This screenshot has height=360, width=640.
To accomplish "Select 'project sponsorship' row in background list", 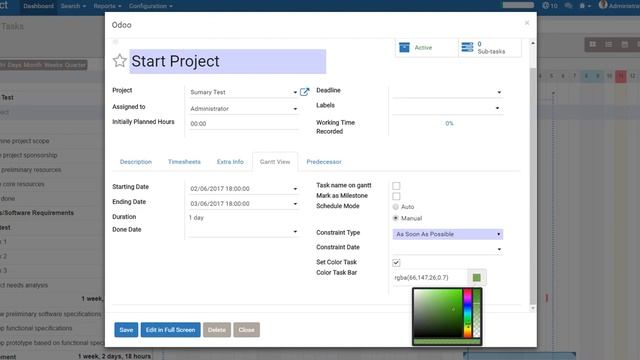I will [x=29, y=155].
